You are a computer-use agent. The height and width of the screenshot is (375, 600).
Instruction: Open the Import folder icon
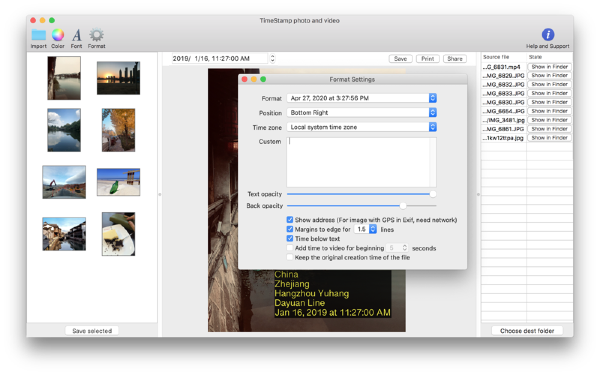39,35
